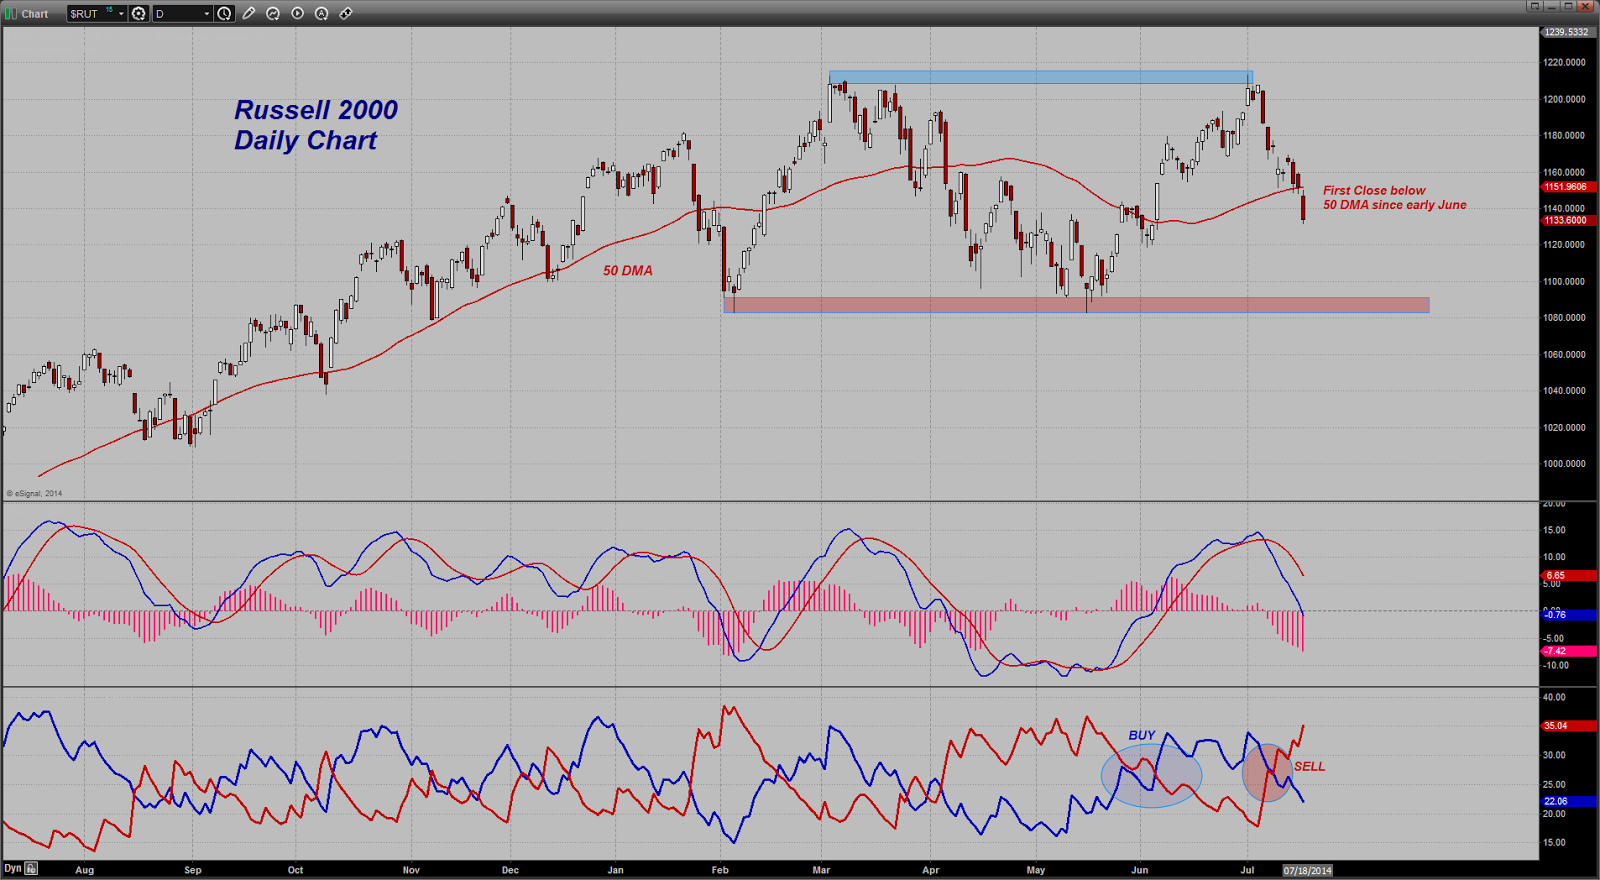
Task: Select the blue BUY ellipse drawing
Action: (1151, 776)
